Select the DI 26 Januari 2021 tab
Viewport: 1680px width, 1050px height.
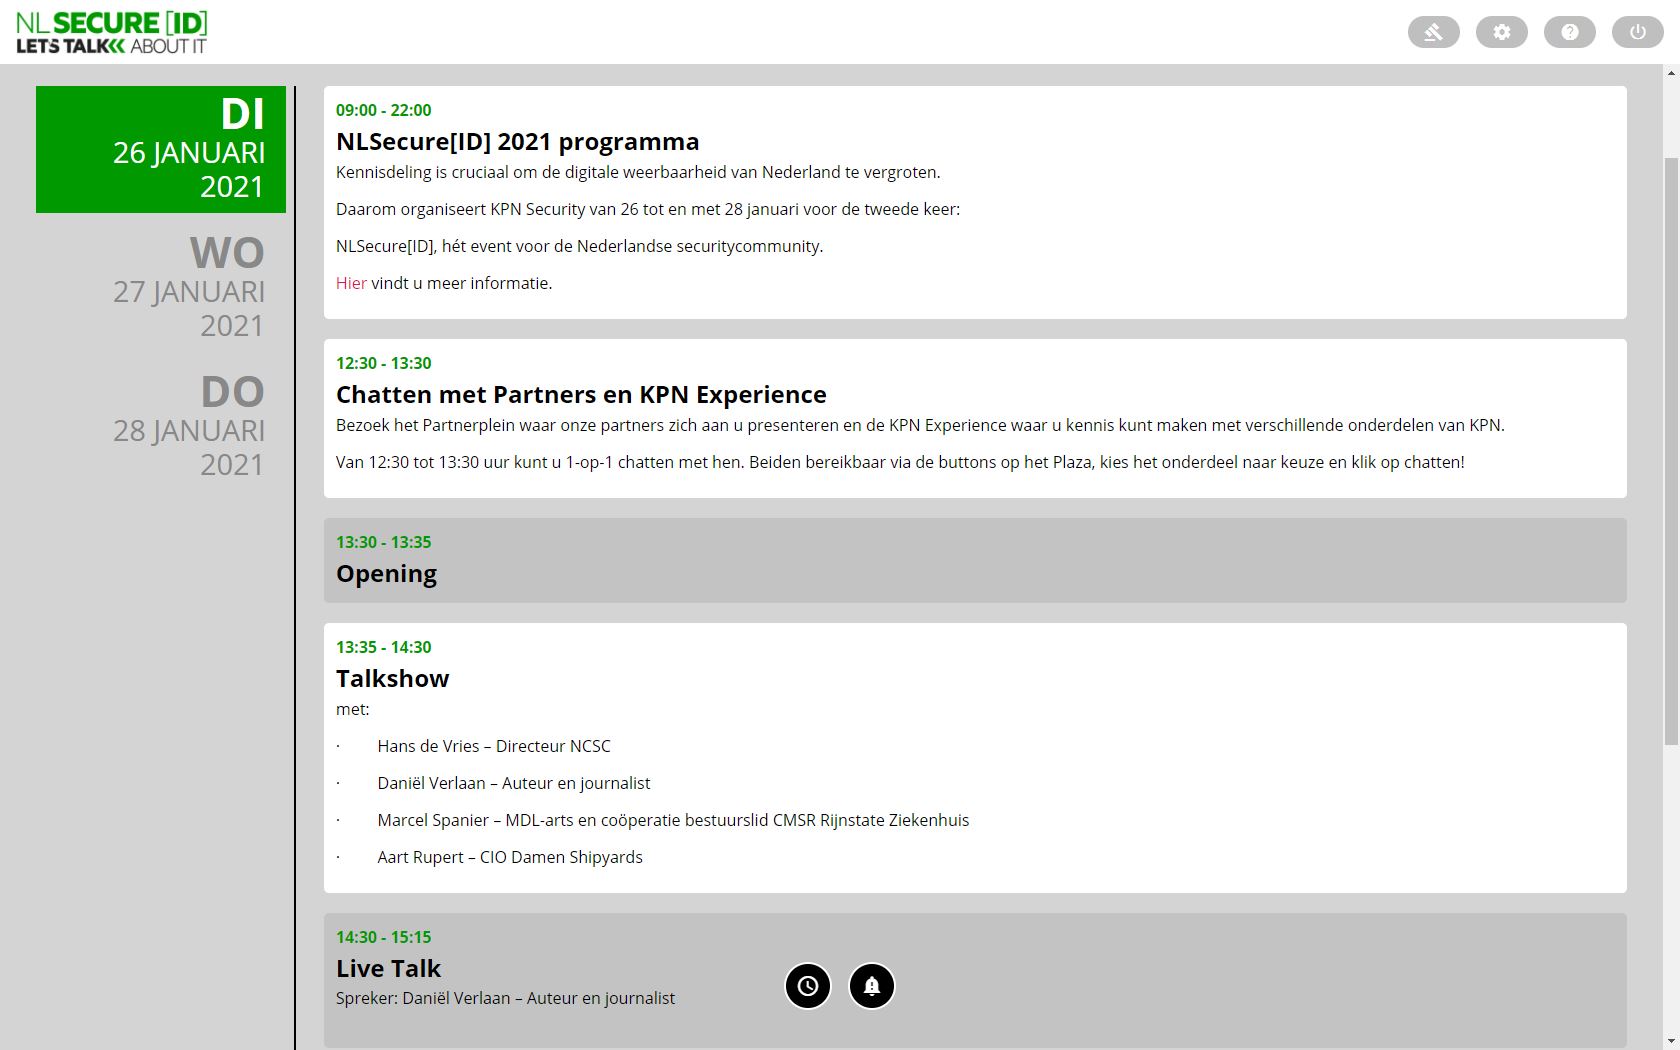pyautogui.click(x=161, y=149)
